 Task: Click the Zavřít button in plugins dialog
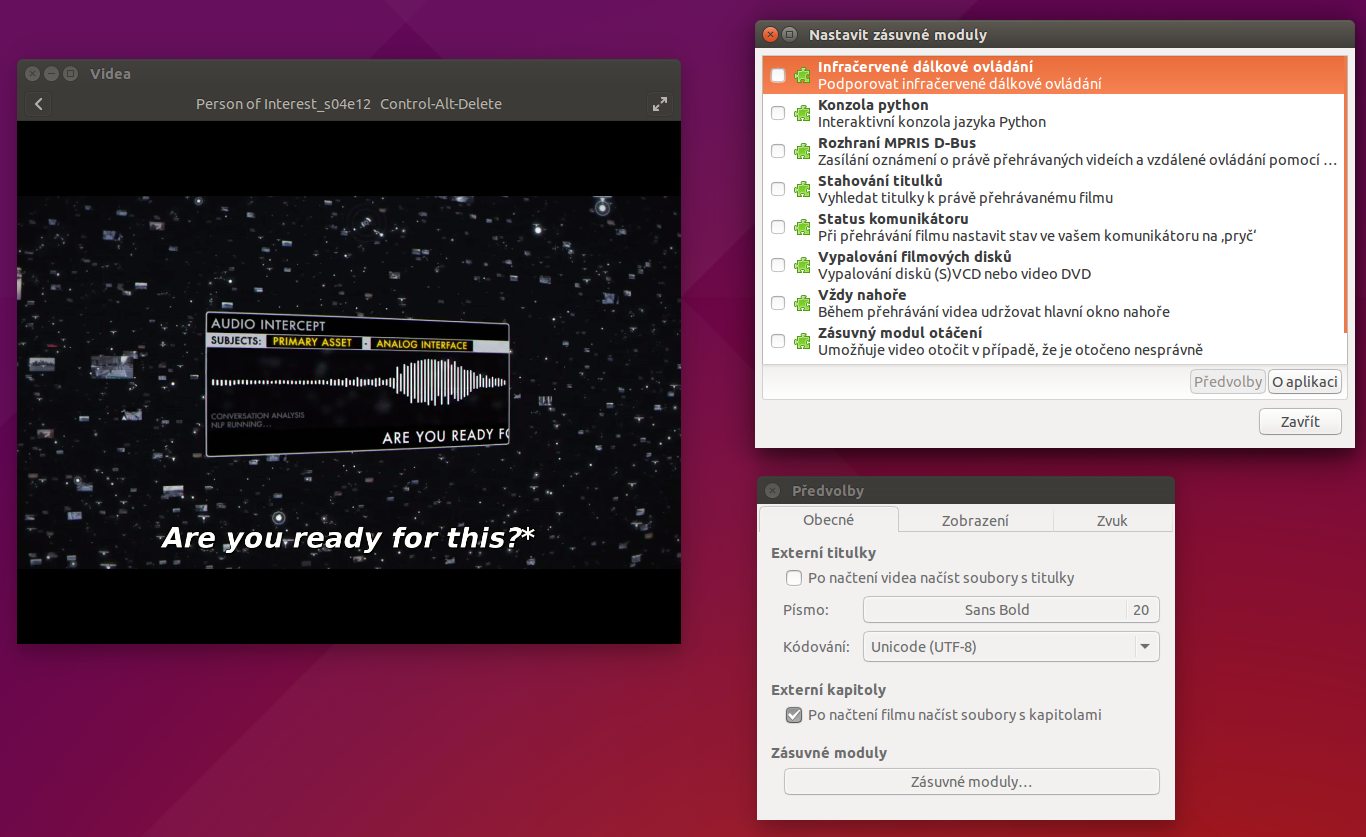pos(1300,422)
